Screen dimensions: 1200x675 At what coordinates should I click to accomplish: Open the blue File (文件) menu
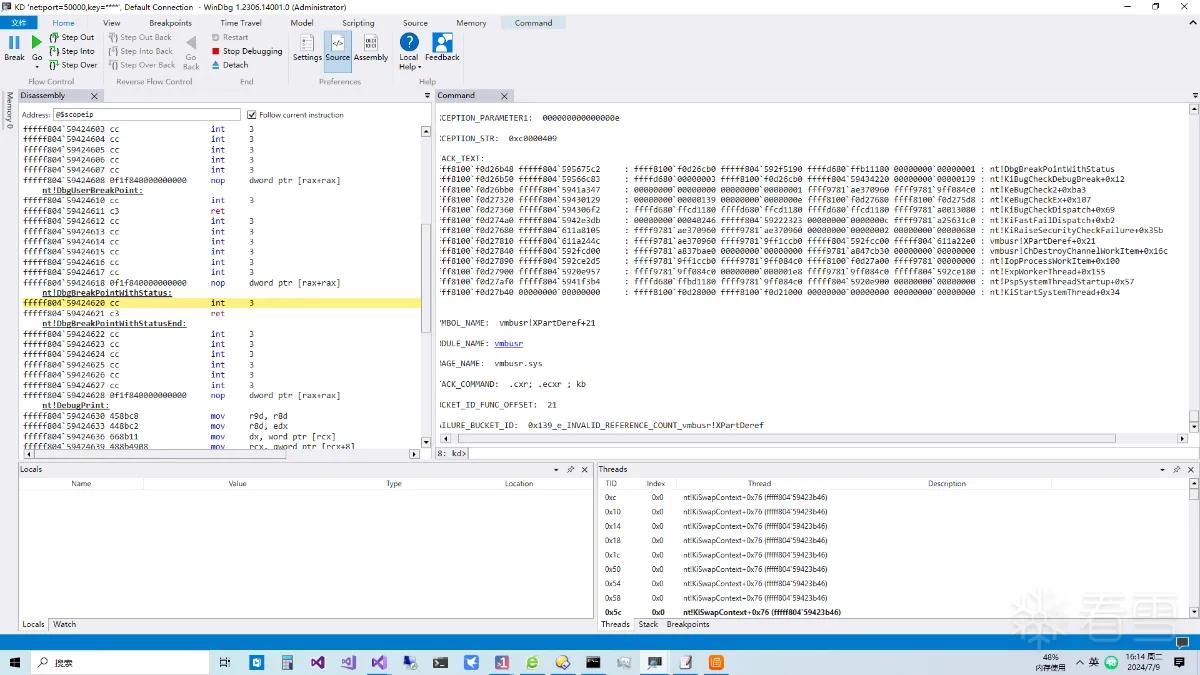[19, 22]
